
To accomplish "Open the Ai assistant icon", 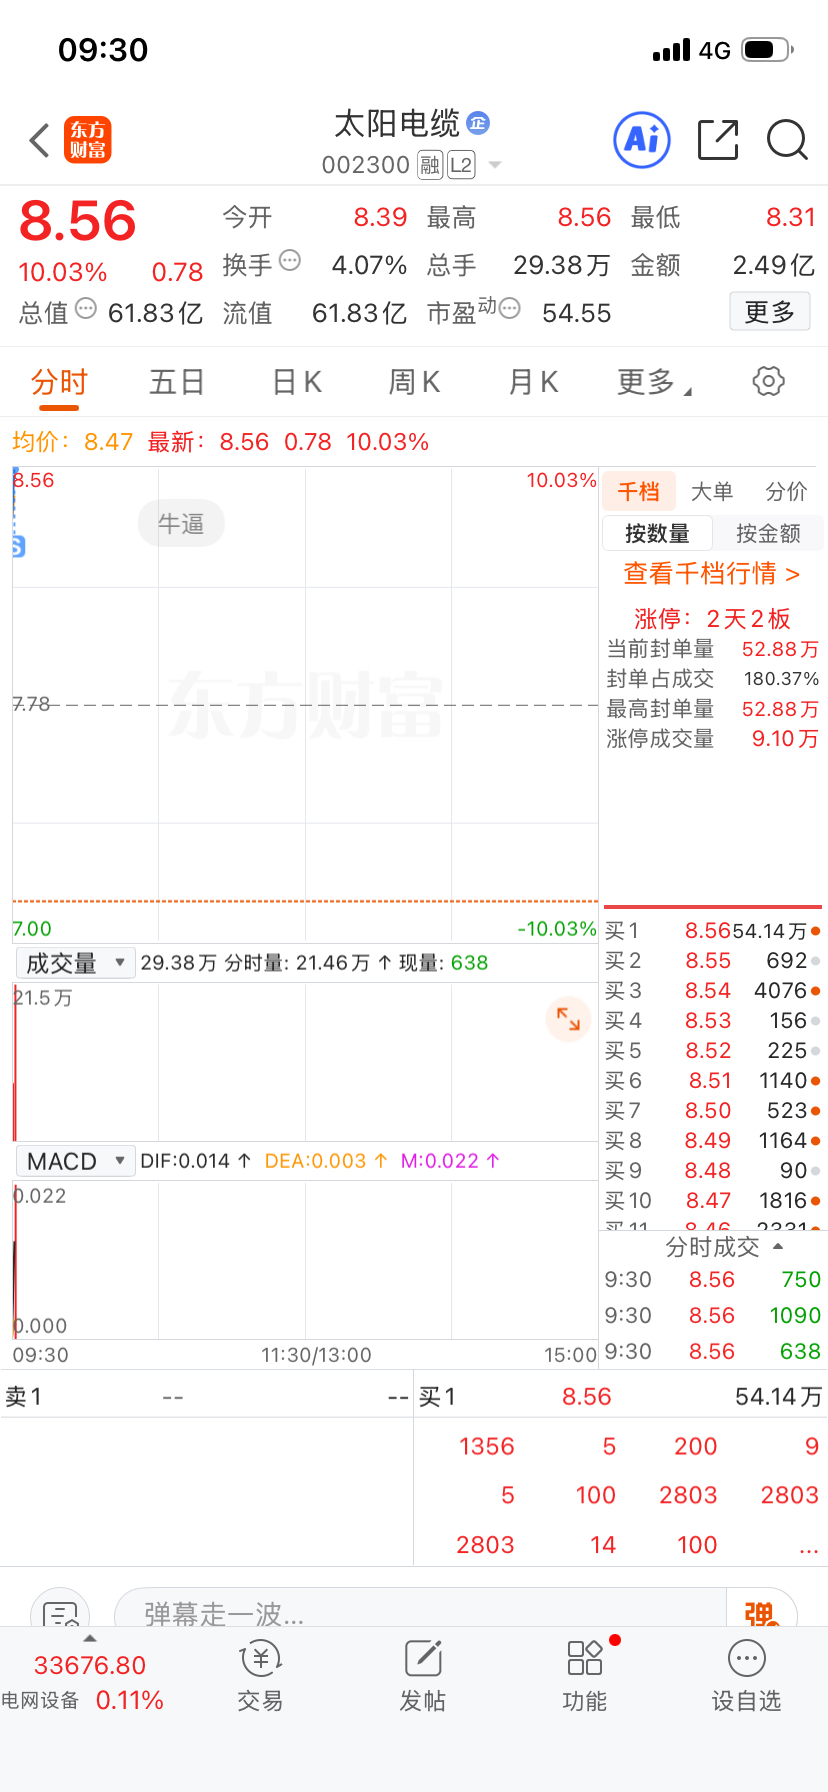I will (641, 140).
